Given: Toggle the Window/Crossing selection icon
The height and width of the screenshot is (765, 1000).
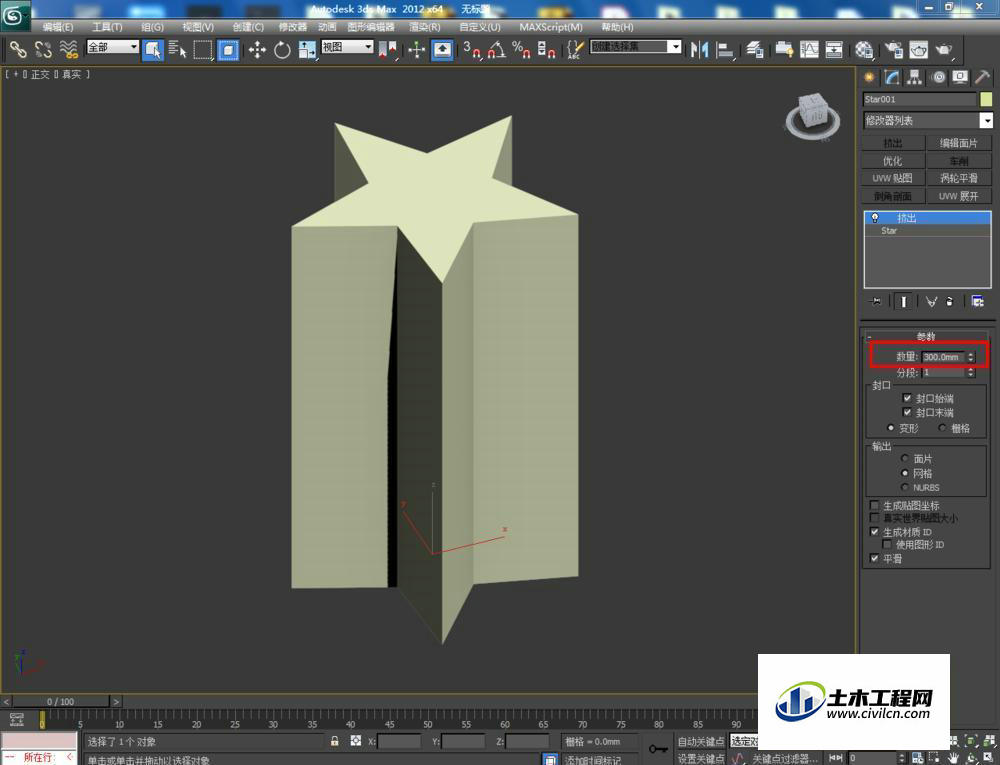Looking at the screenshot, I should point(228,50).
